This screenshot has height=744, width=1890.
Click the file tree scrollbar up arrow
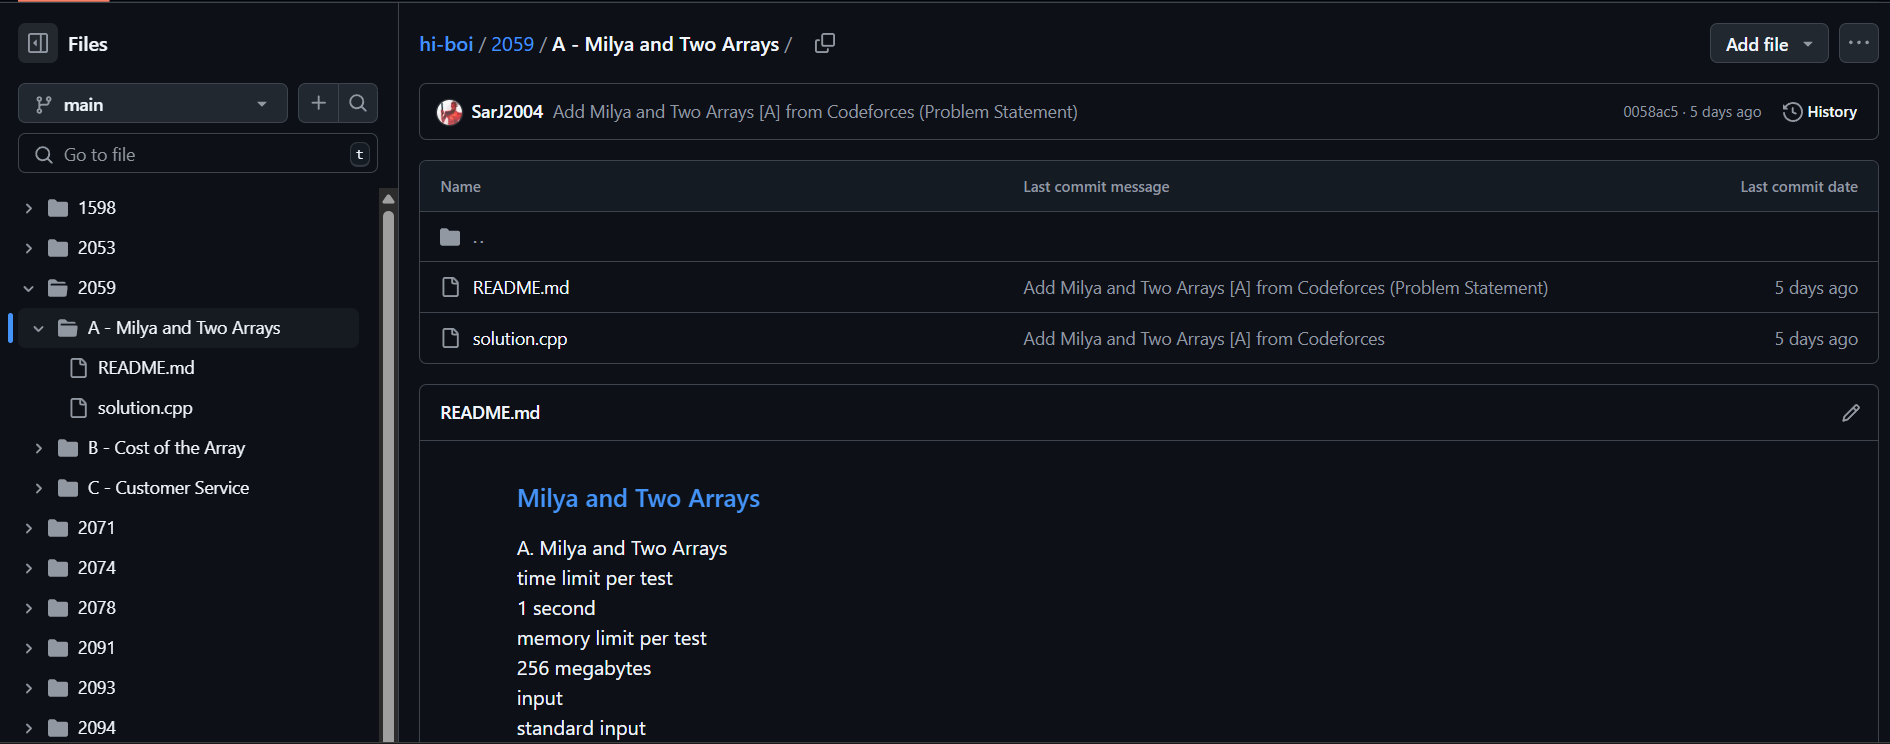(x=388, y=199)
